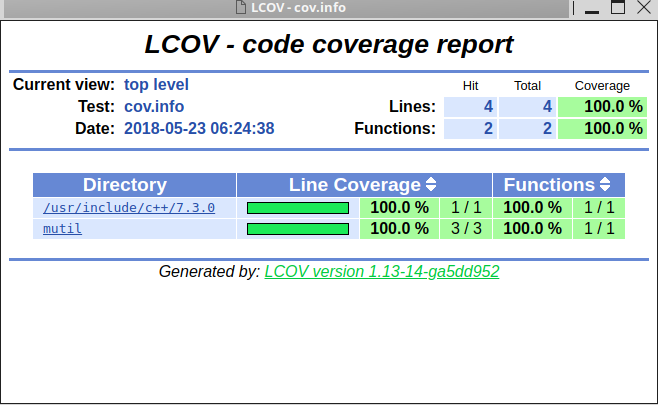This screenshot has width=658, height=405.
Task: Open the /usr/include/c++/7.3.0 directory link
Action: (129, 208)
